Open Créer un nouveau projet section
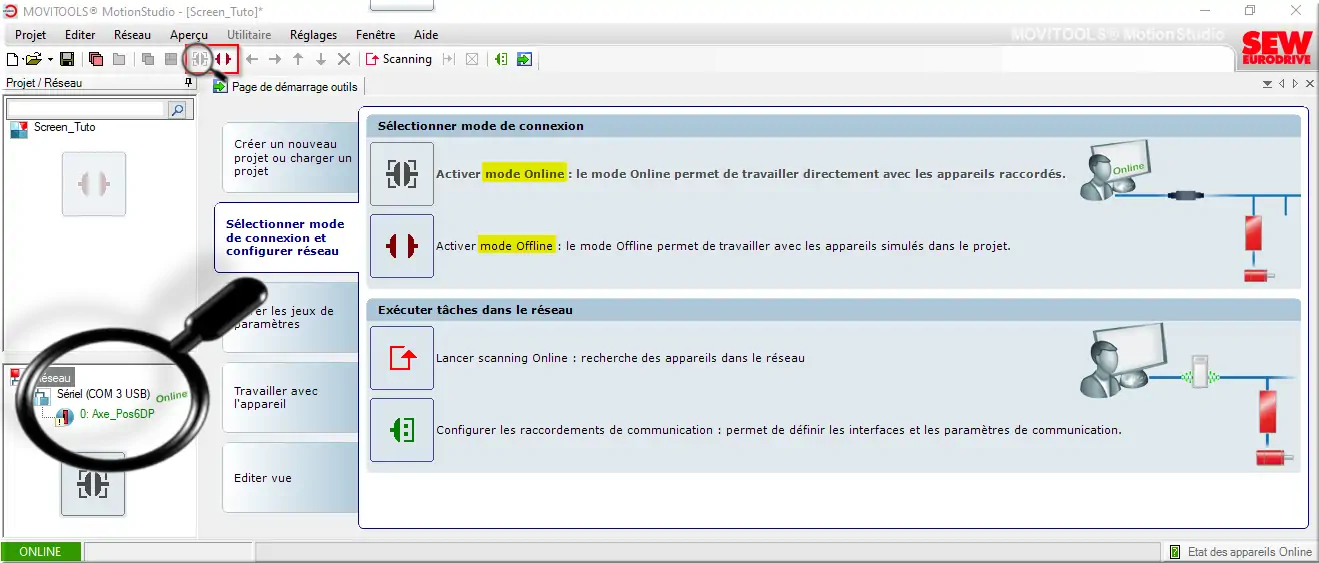 point(290,158)
